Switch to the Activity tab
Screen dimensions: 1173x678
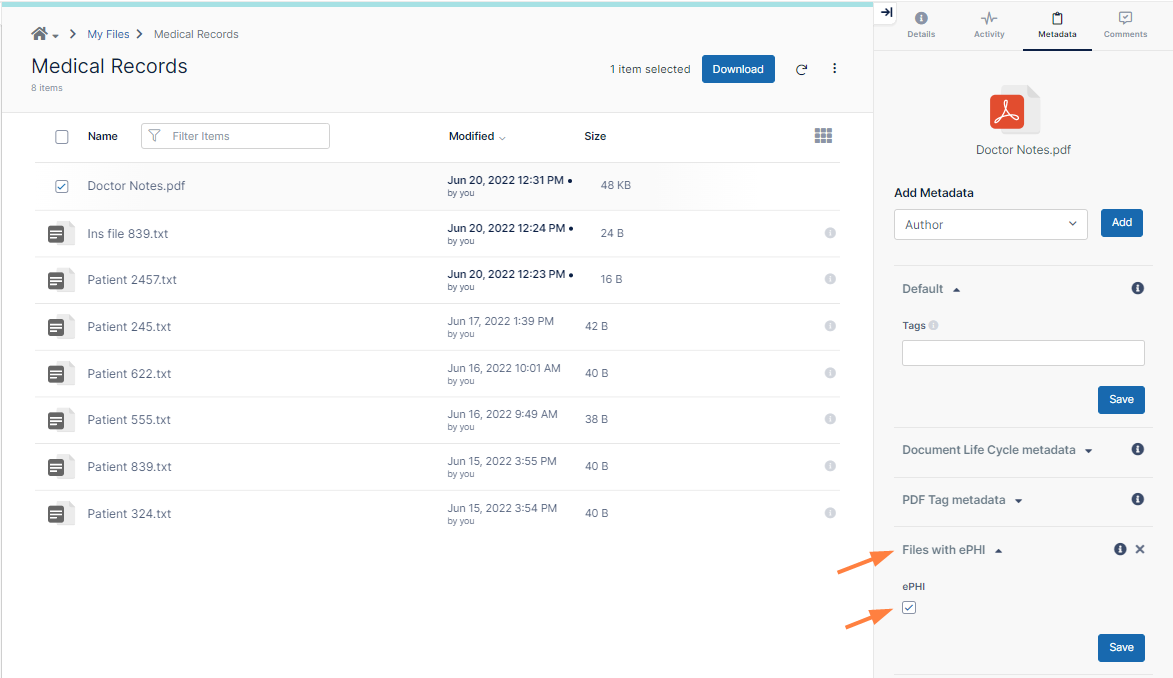tap(988, 25)
